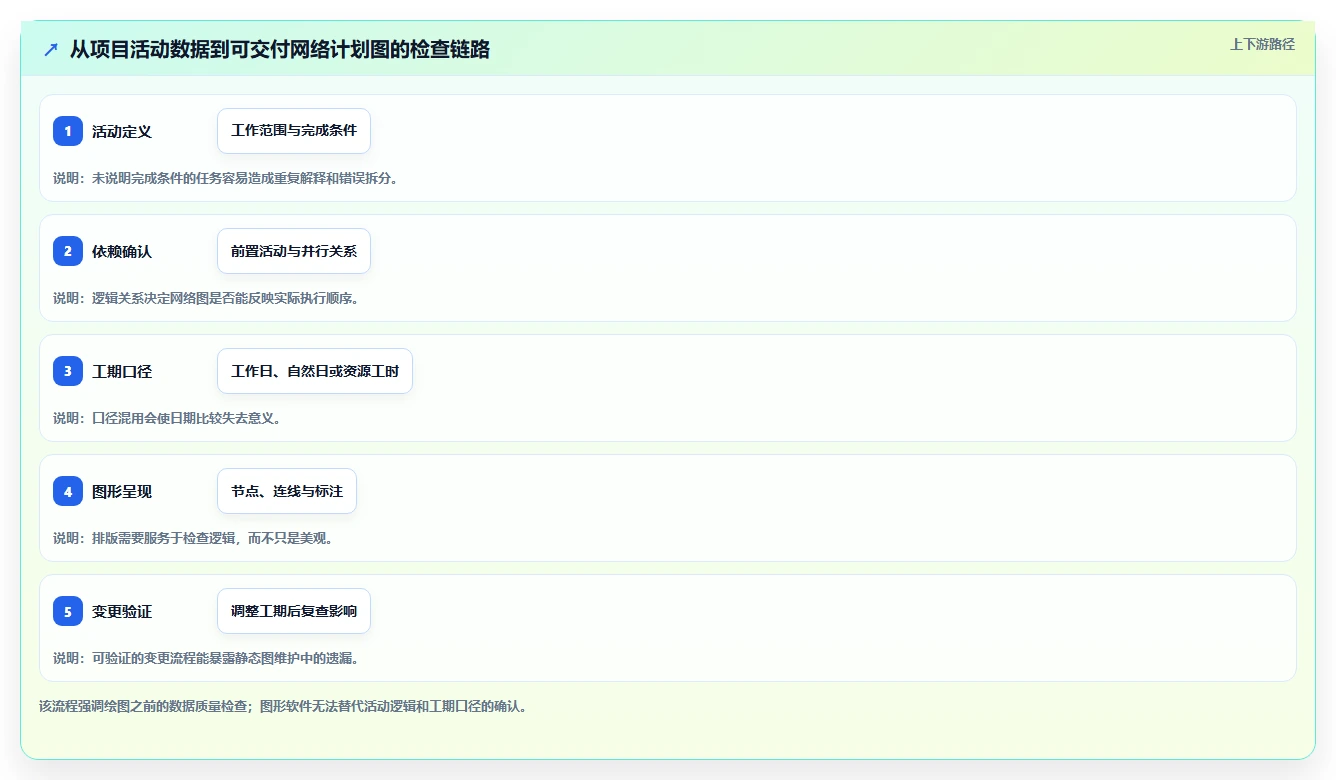Click the 上下游路径 label at top right
1336x780 pixels.
point(1262,44)
